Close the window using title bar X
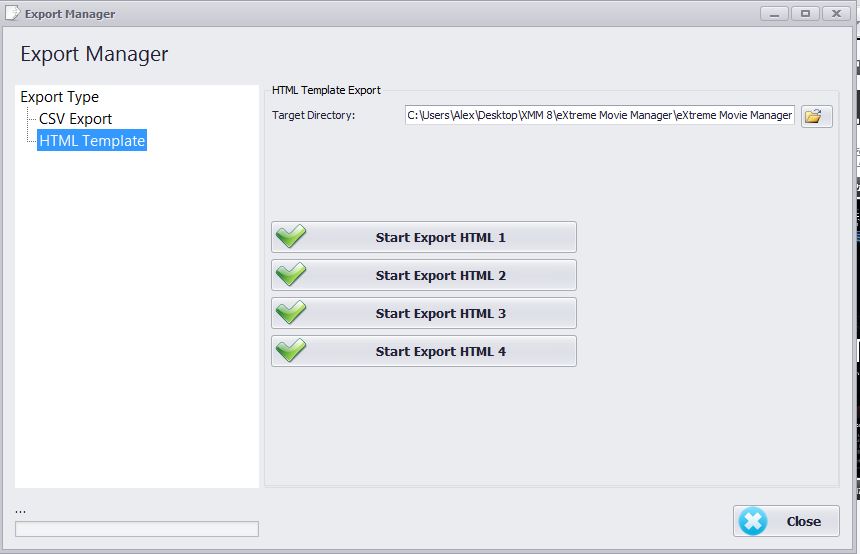Screen dimensions: 860x554 pos(834,13)
